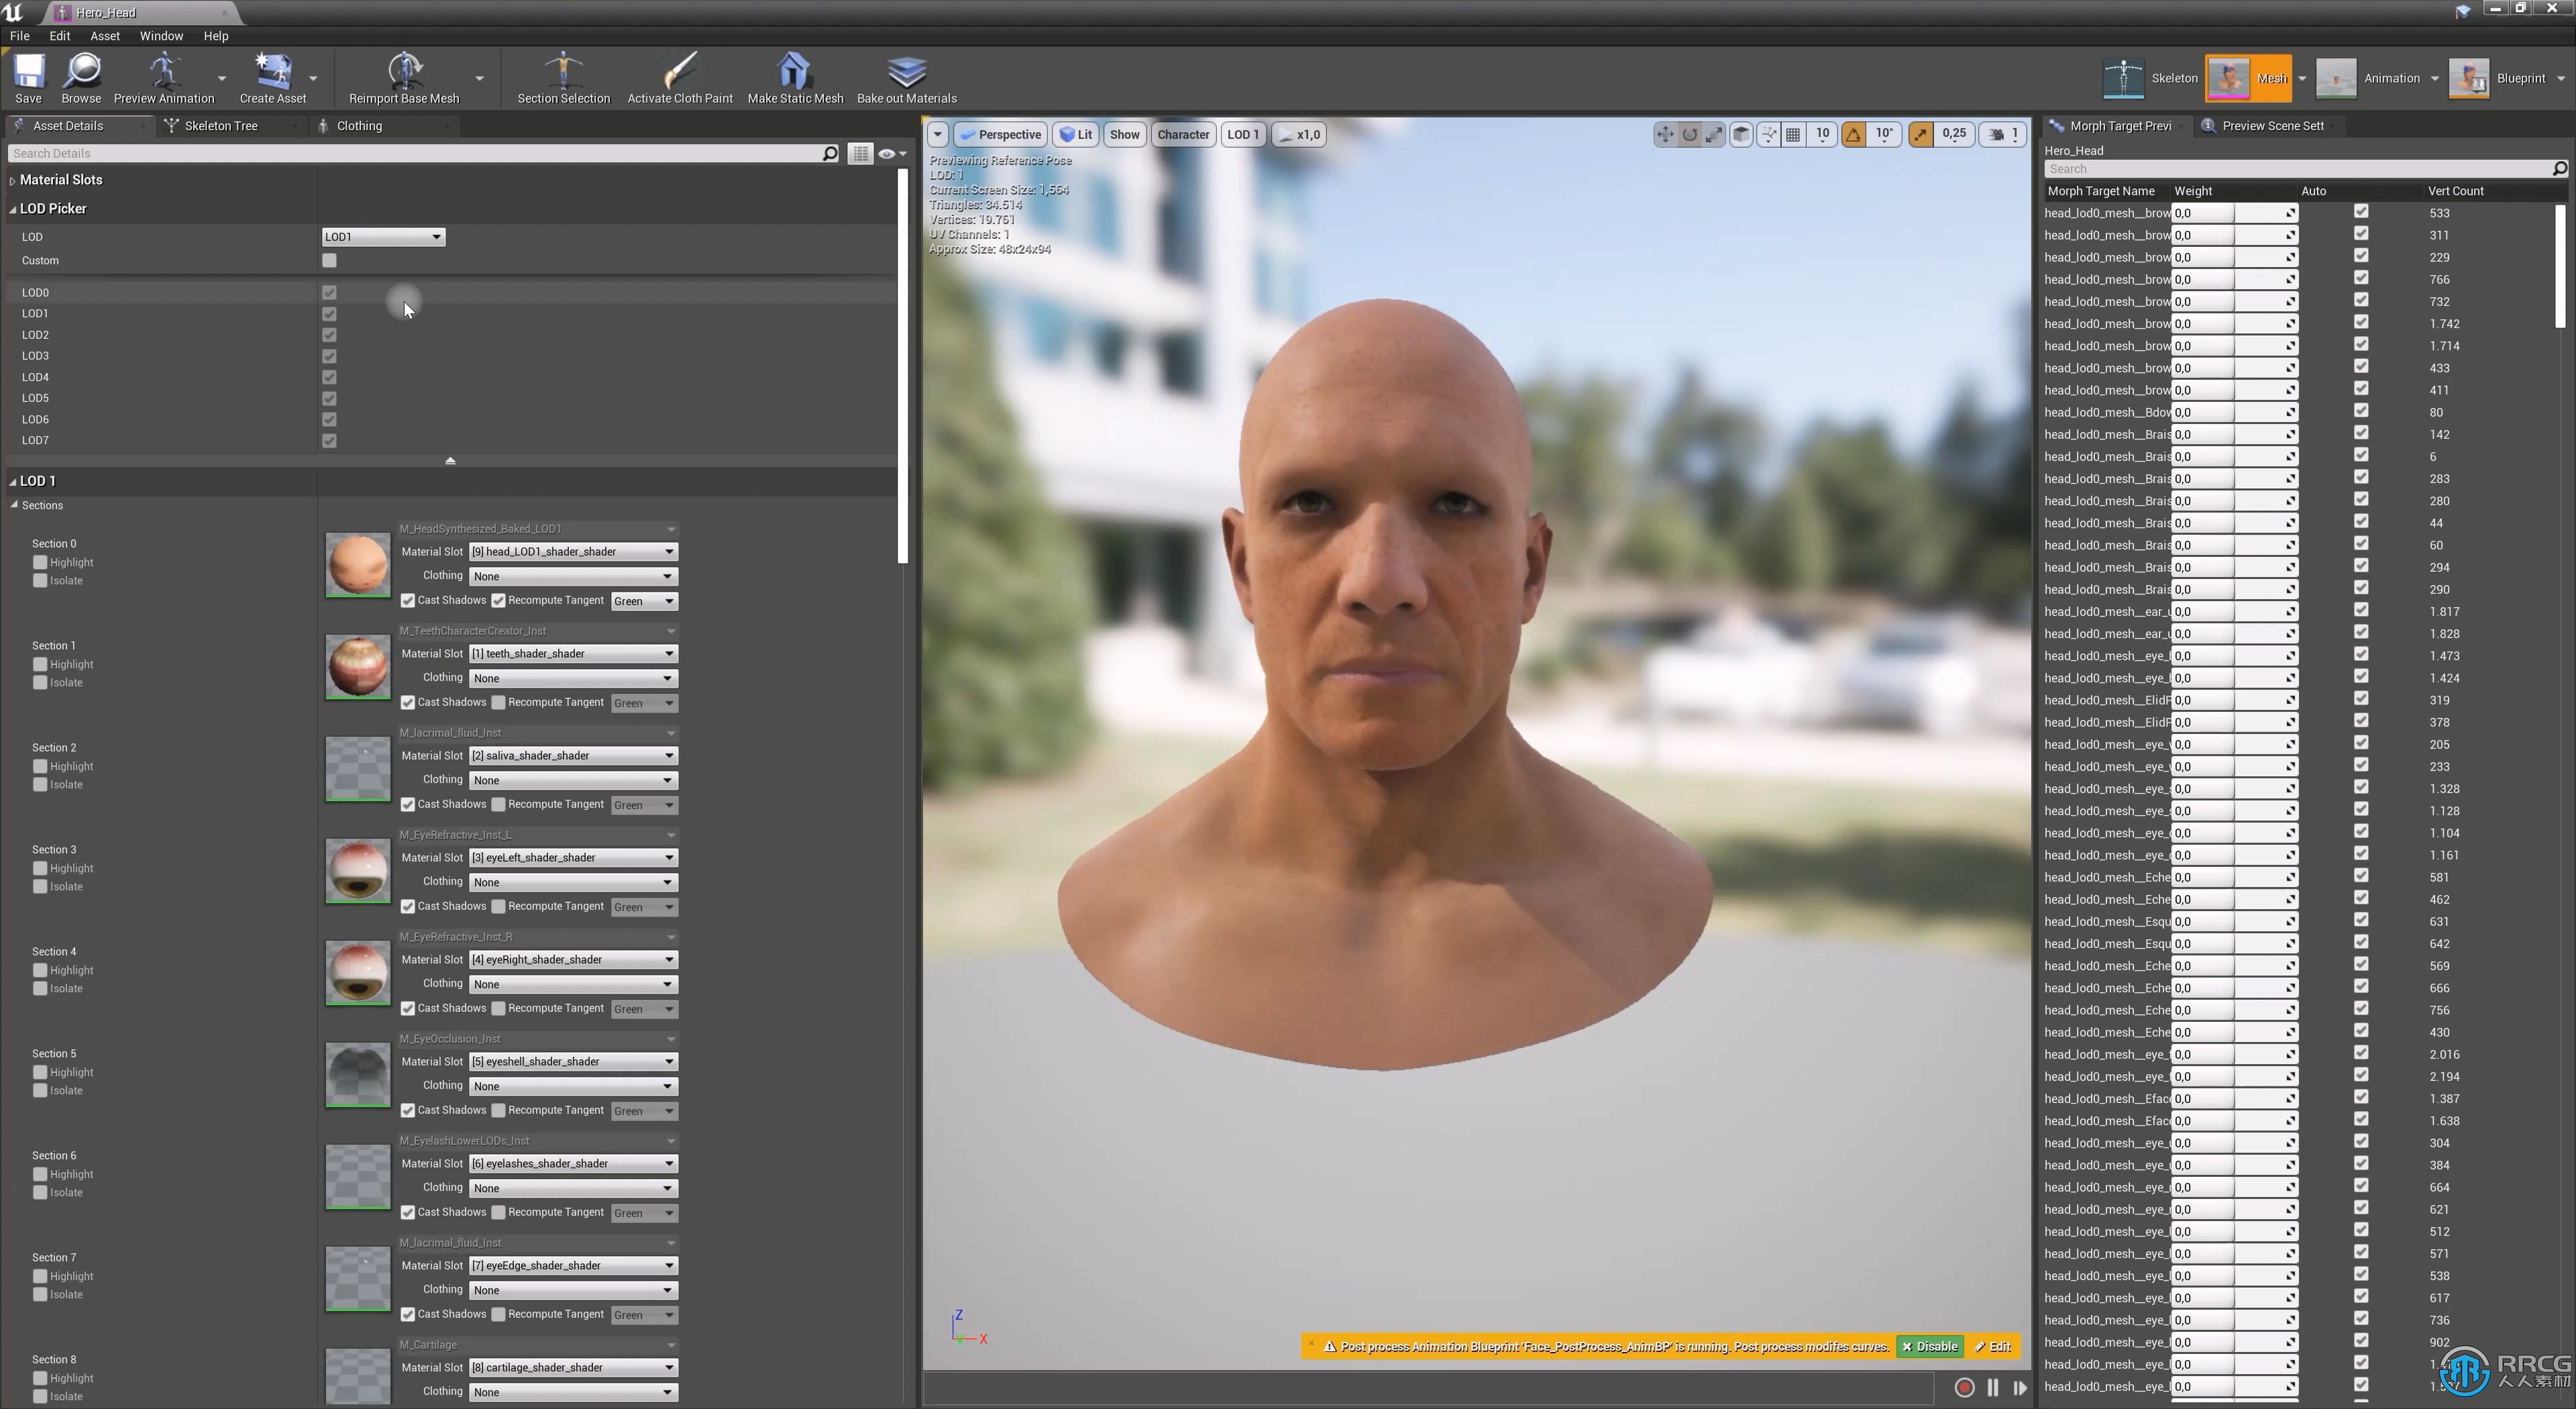The image size is (2576, 1409).
Task: Switch to Animation editor mode
Action: tap(2369, 78)
